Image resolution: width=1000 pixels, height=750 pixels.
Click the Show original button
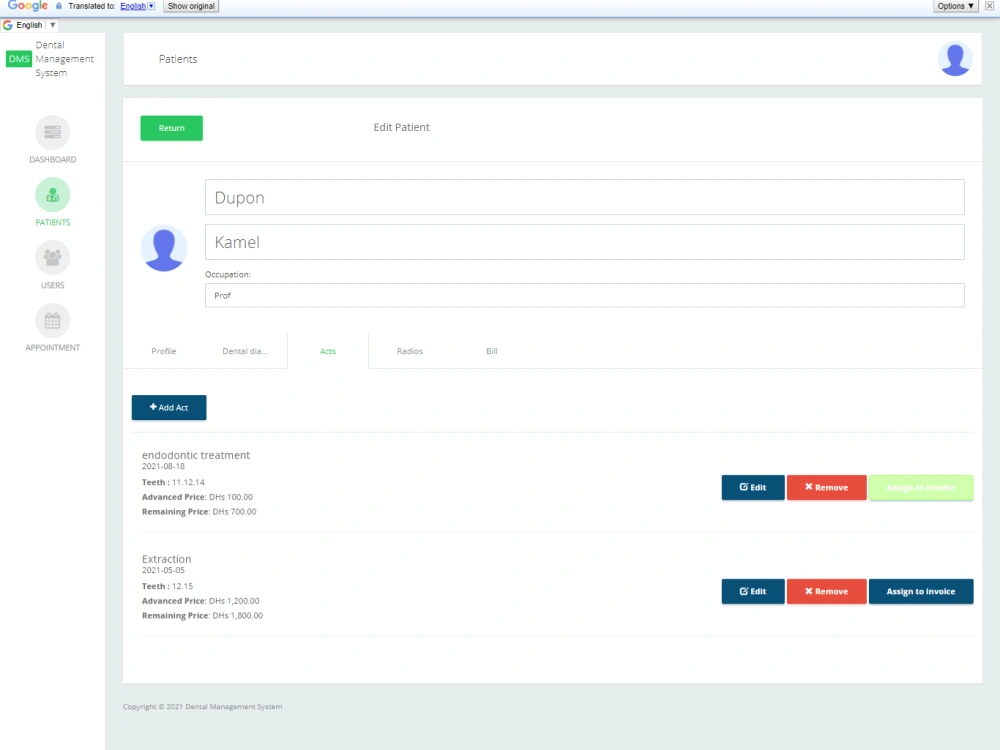(x=191, y=6)
